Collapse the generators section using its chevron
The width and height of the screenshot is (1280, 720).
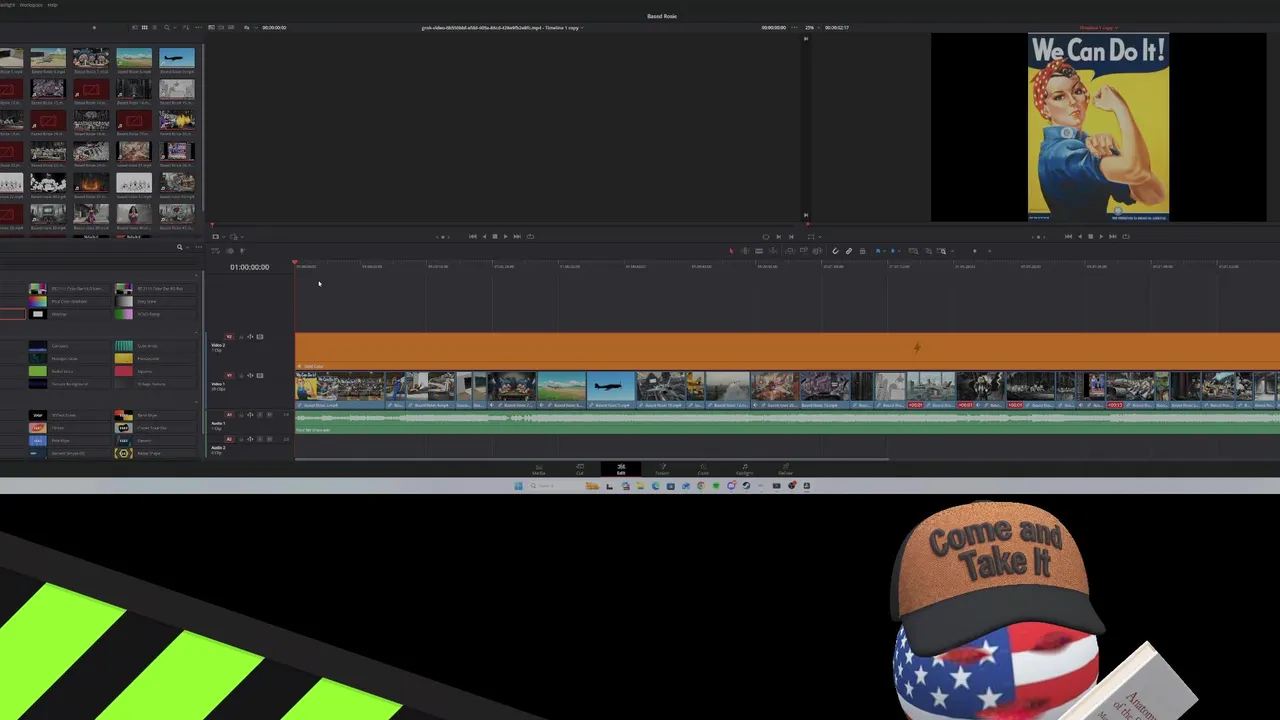click(x=197, y=276)
